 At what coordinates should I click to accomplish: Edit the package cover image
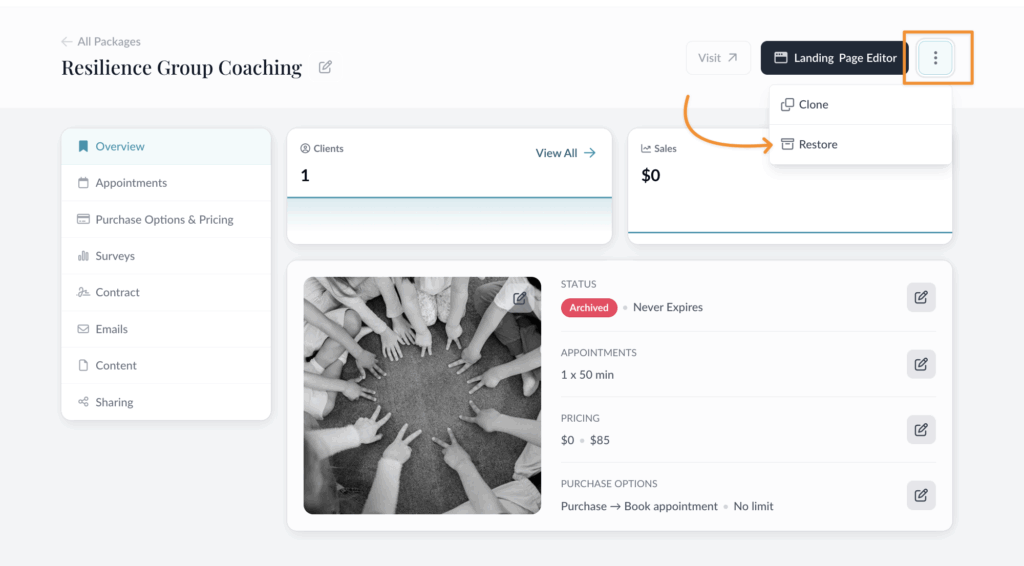click(x=520, y=298)
